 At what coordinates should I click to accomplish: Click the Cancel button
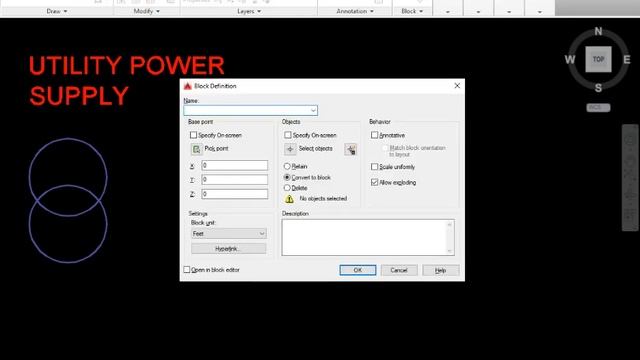[x=399, y=270]
